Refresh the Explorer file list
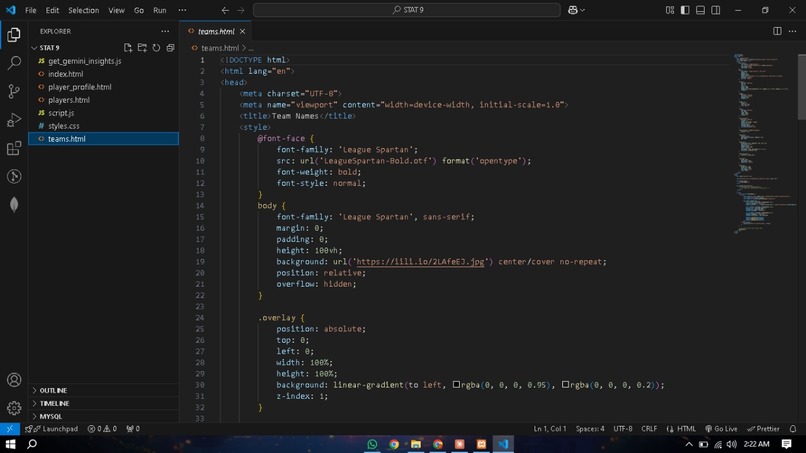 coord(156,48)
